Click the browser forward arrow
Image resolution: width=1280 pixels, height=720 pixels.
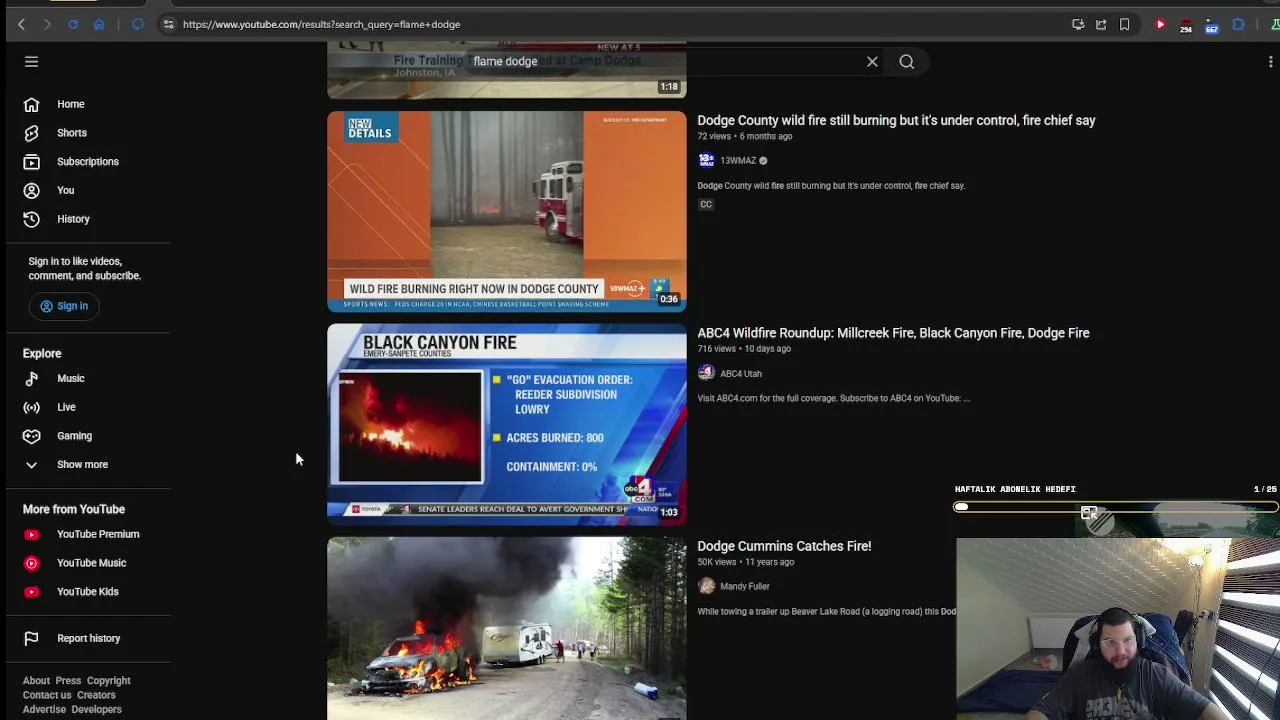tap(46, 24)
